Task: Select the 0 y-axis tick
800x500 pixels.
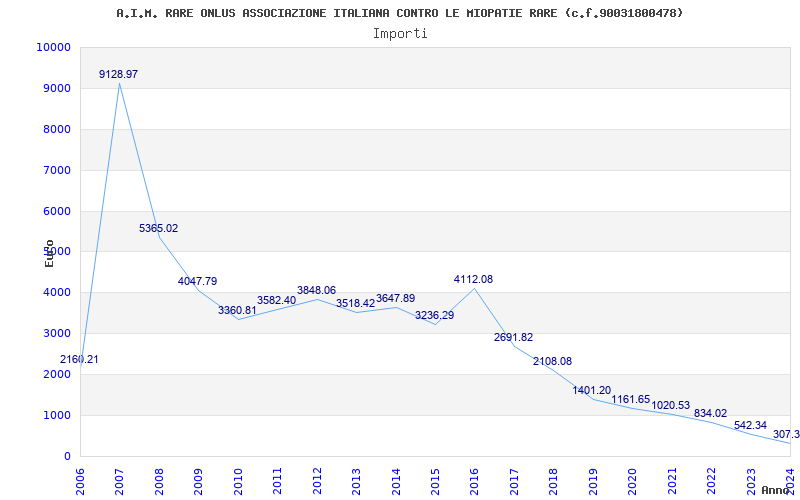Action: (x=67, y=456)
